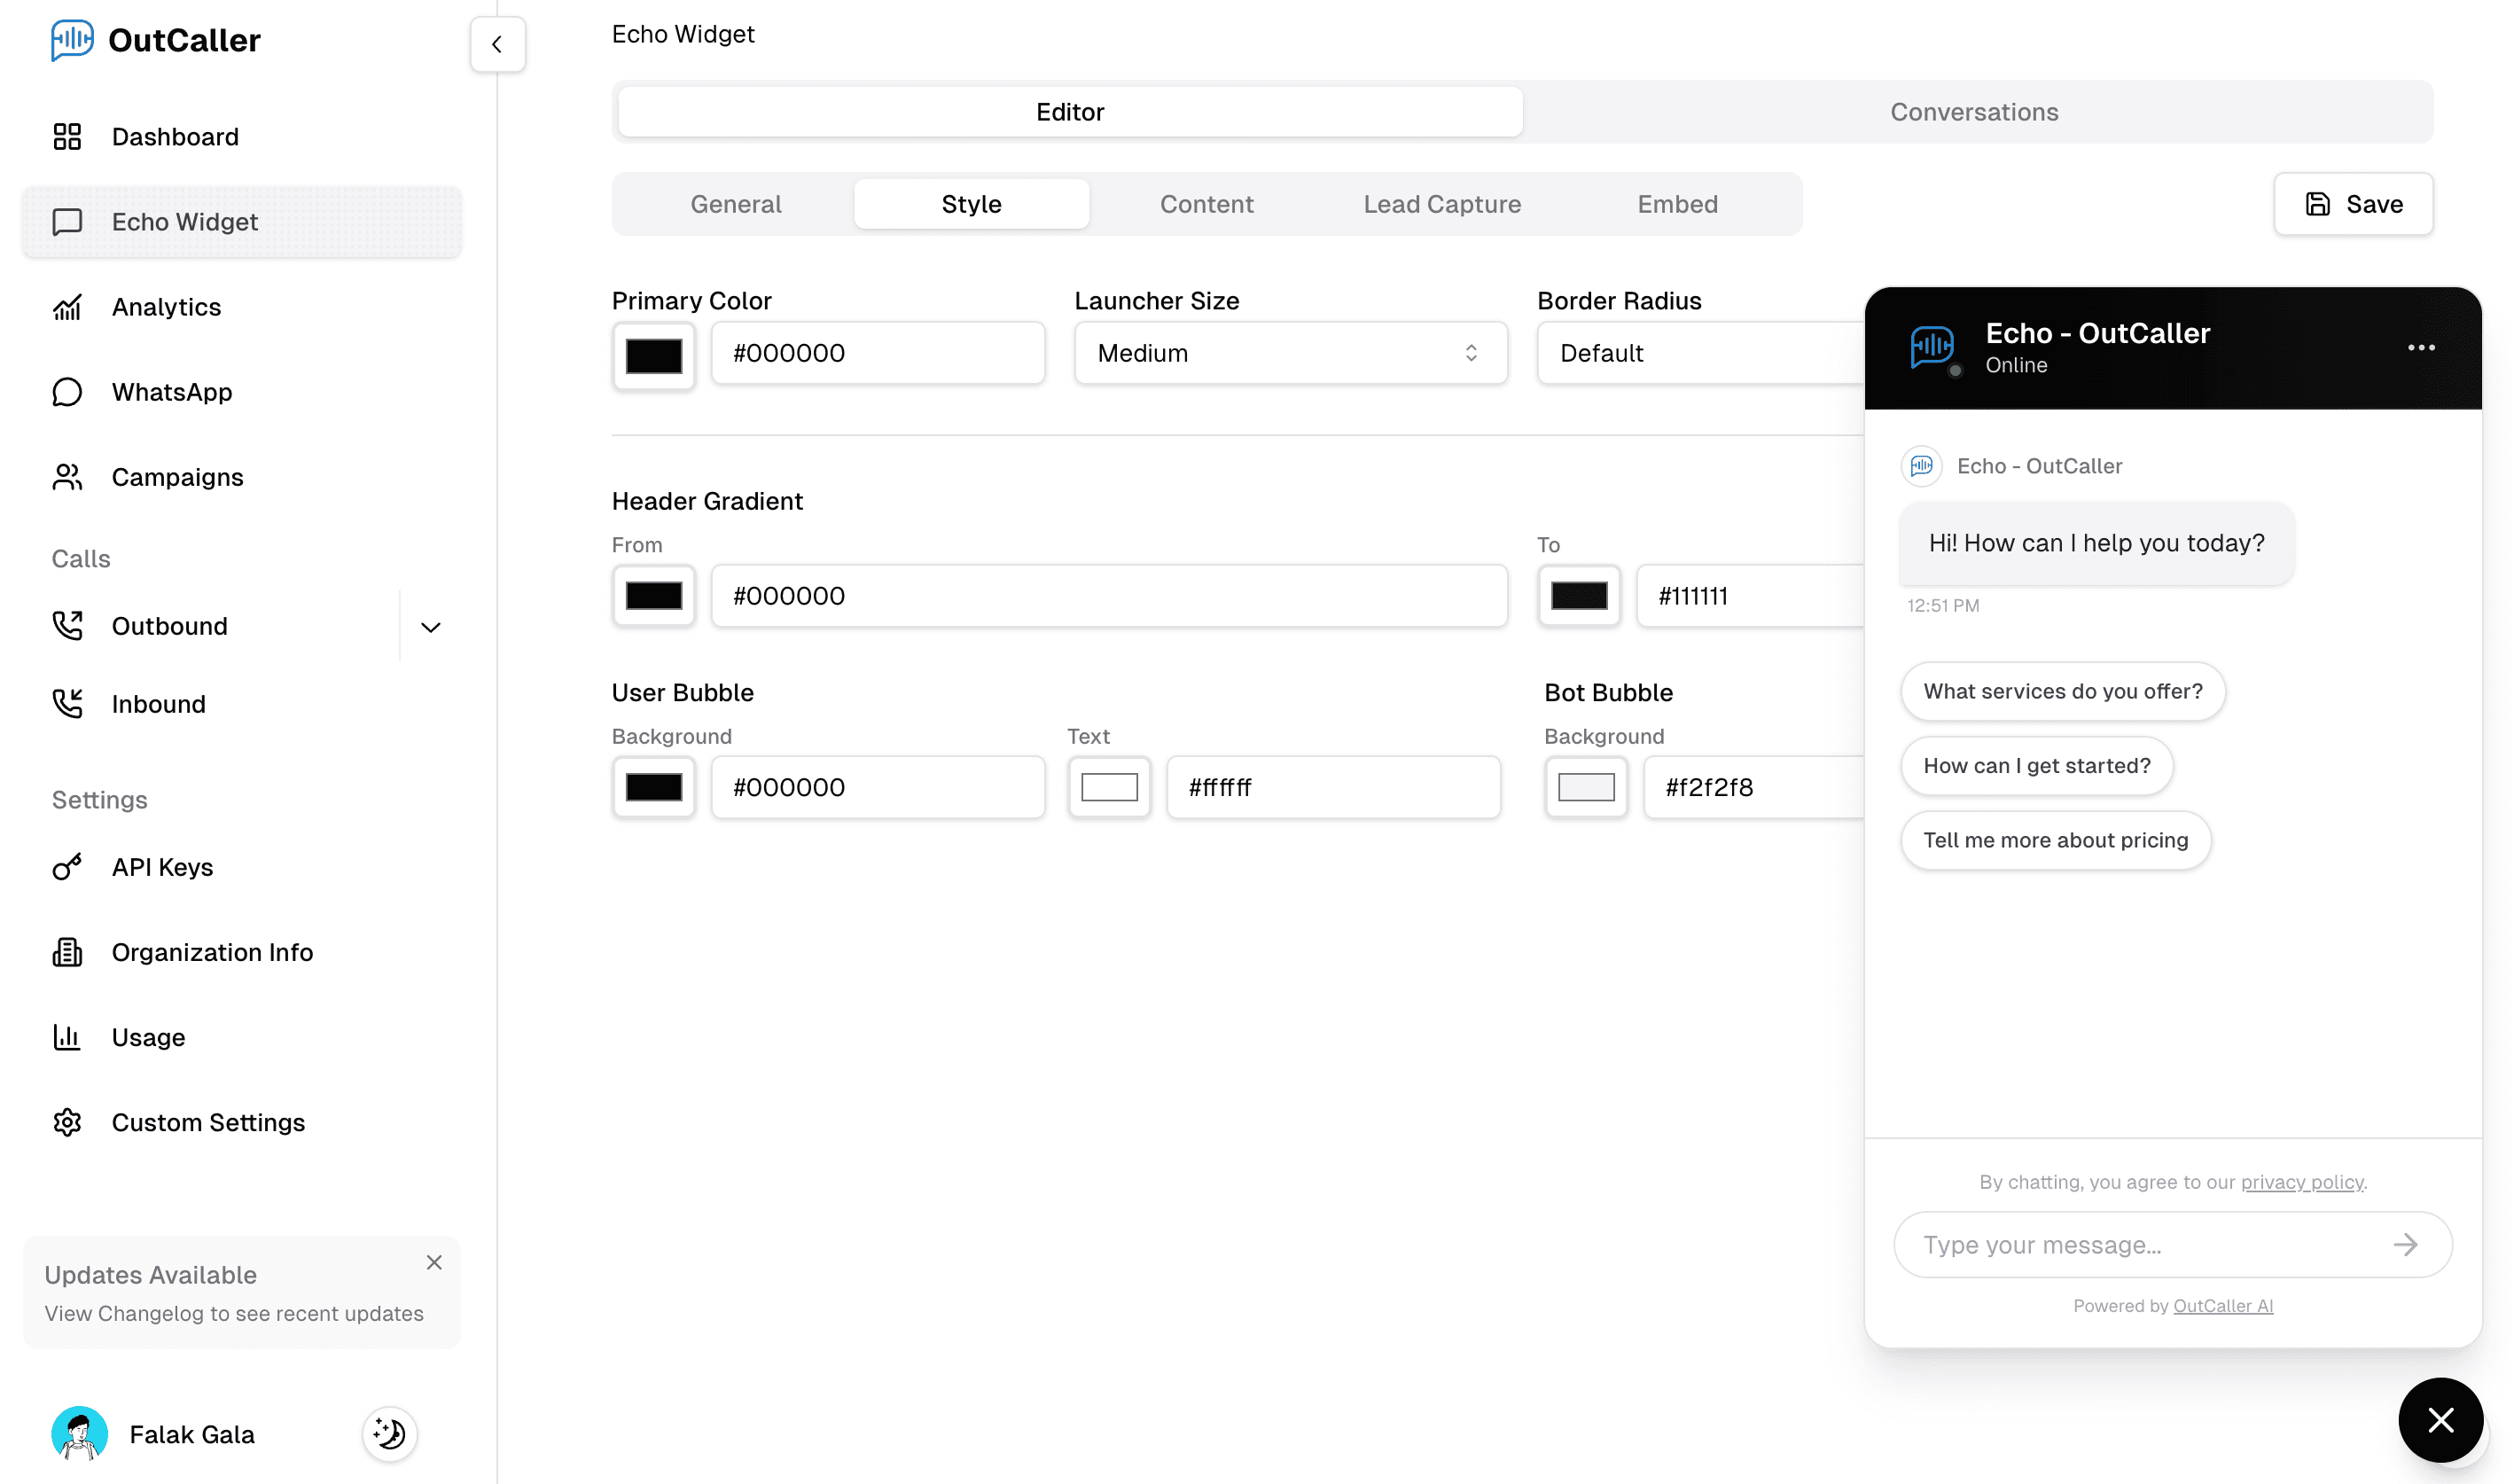This screenshot has width=2514, height=1484.
Task: Click the Primary Color black swatch
Action: (653, 356)
